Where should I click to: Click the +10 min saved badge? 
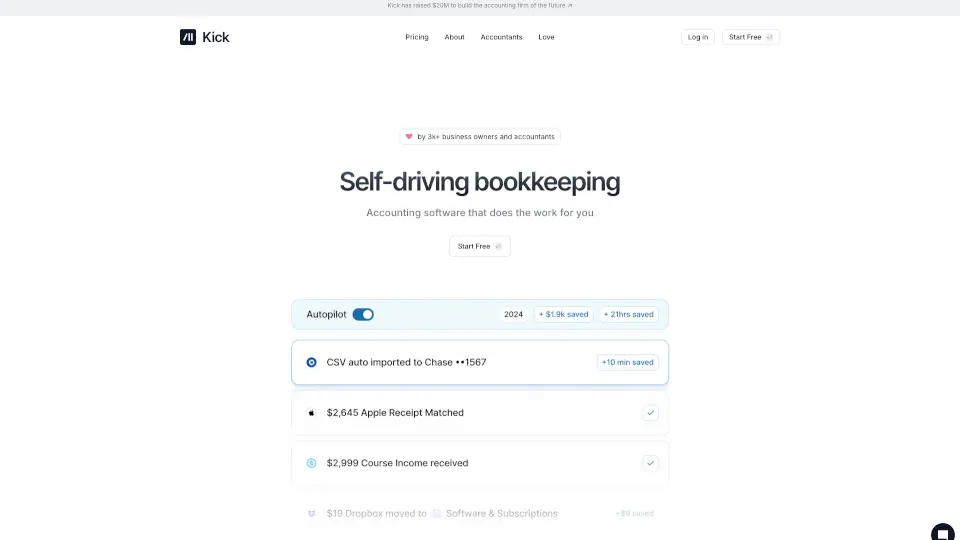point(628,362)
